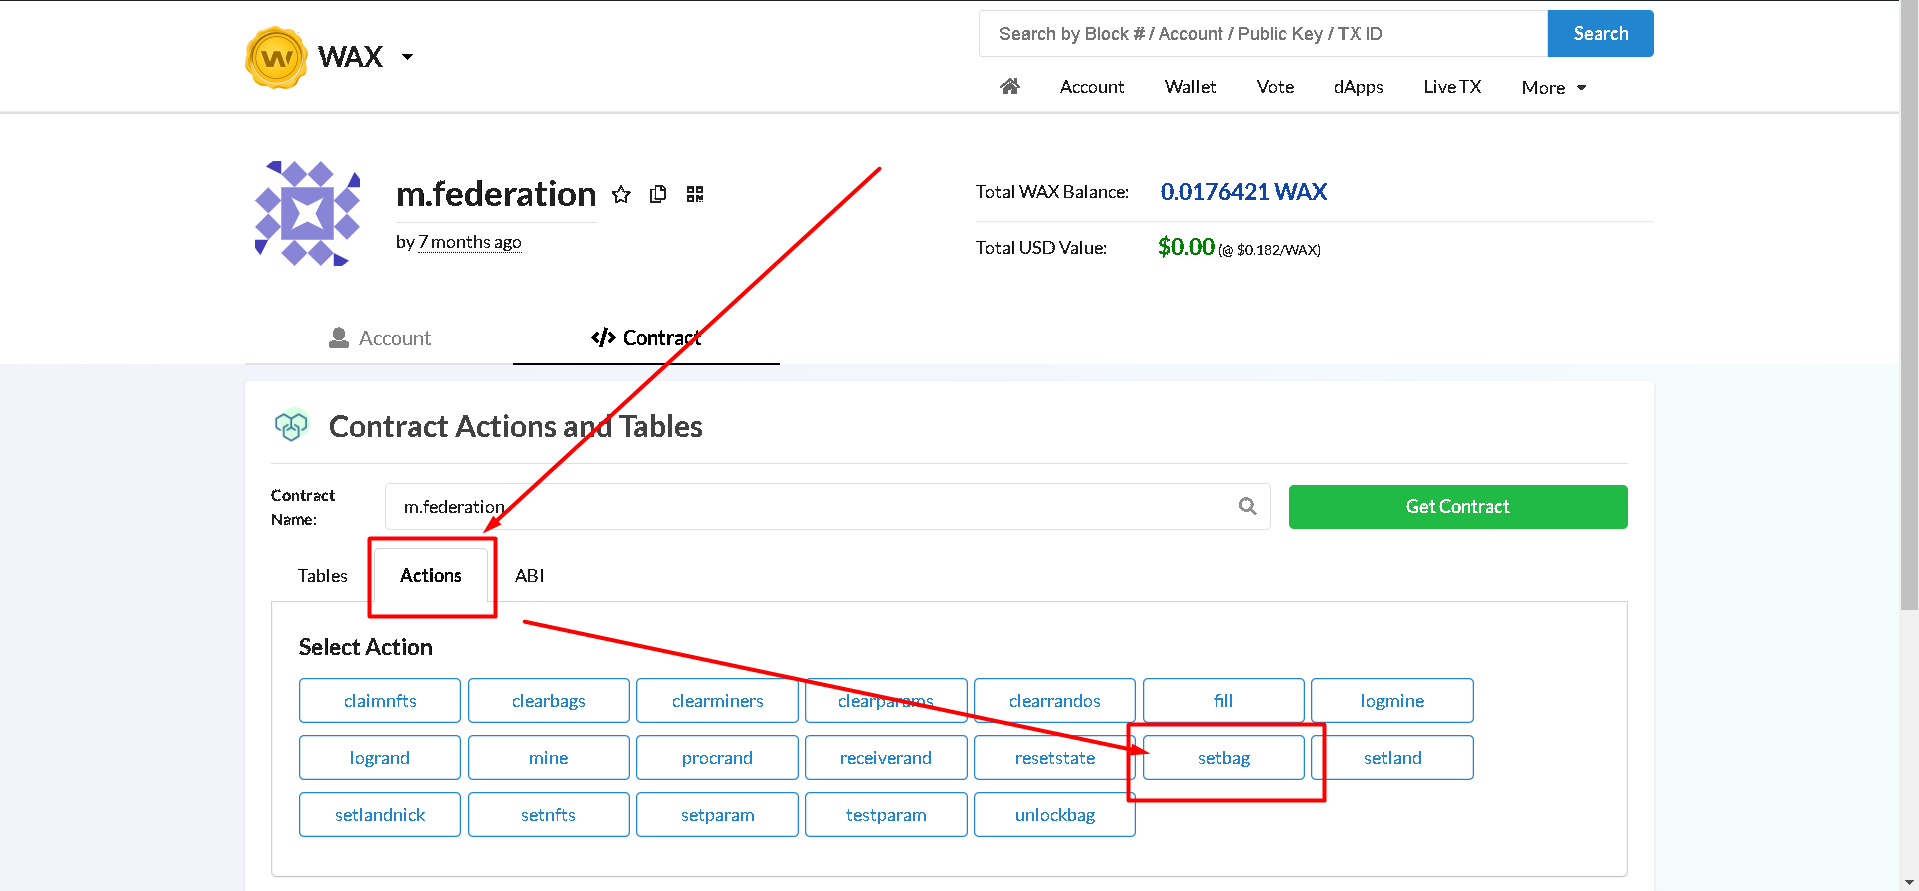
Task: Click the $0.00 USD value
Action: coord(1186,247)
